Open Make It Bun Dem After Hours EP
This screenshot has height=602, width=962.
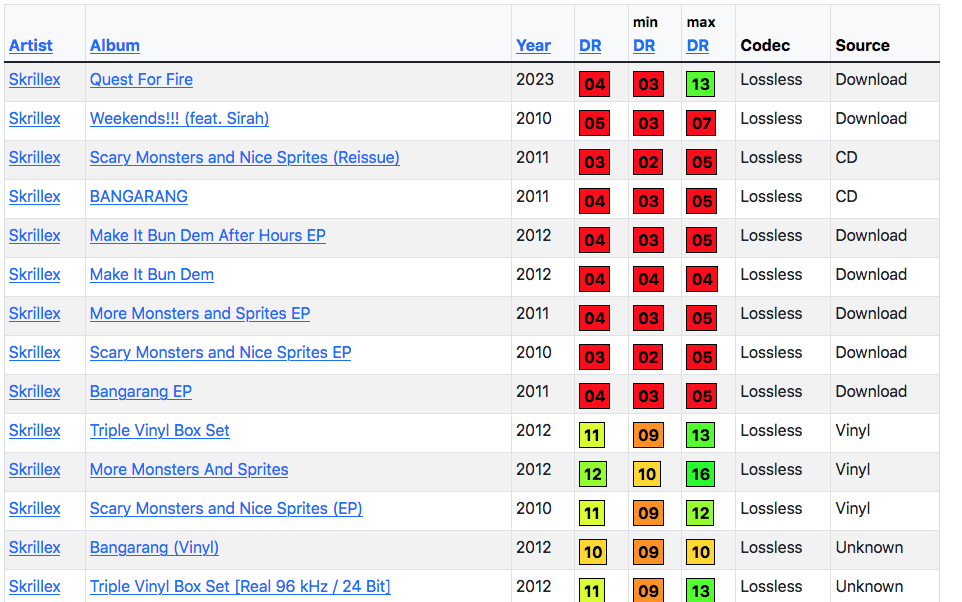point(207,236)
